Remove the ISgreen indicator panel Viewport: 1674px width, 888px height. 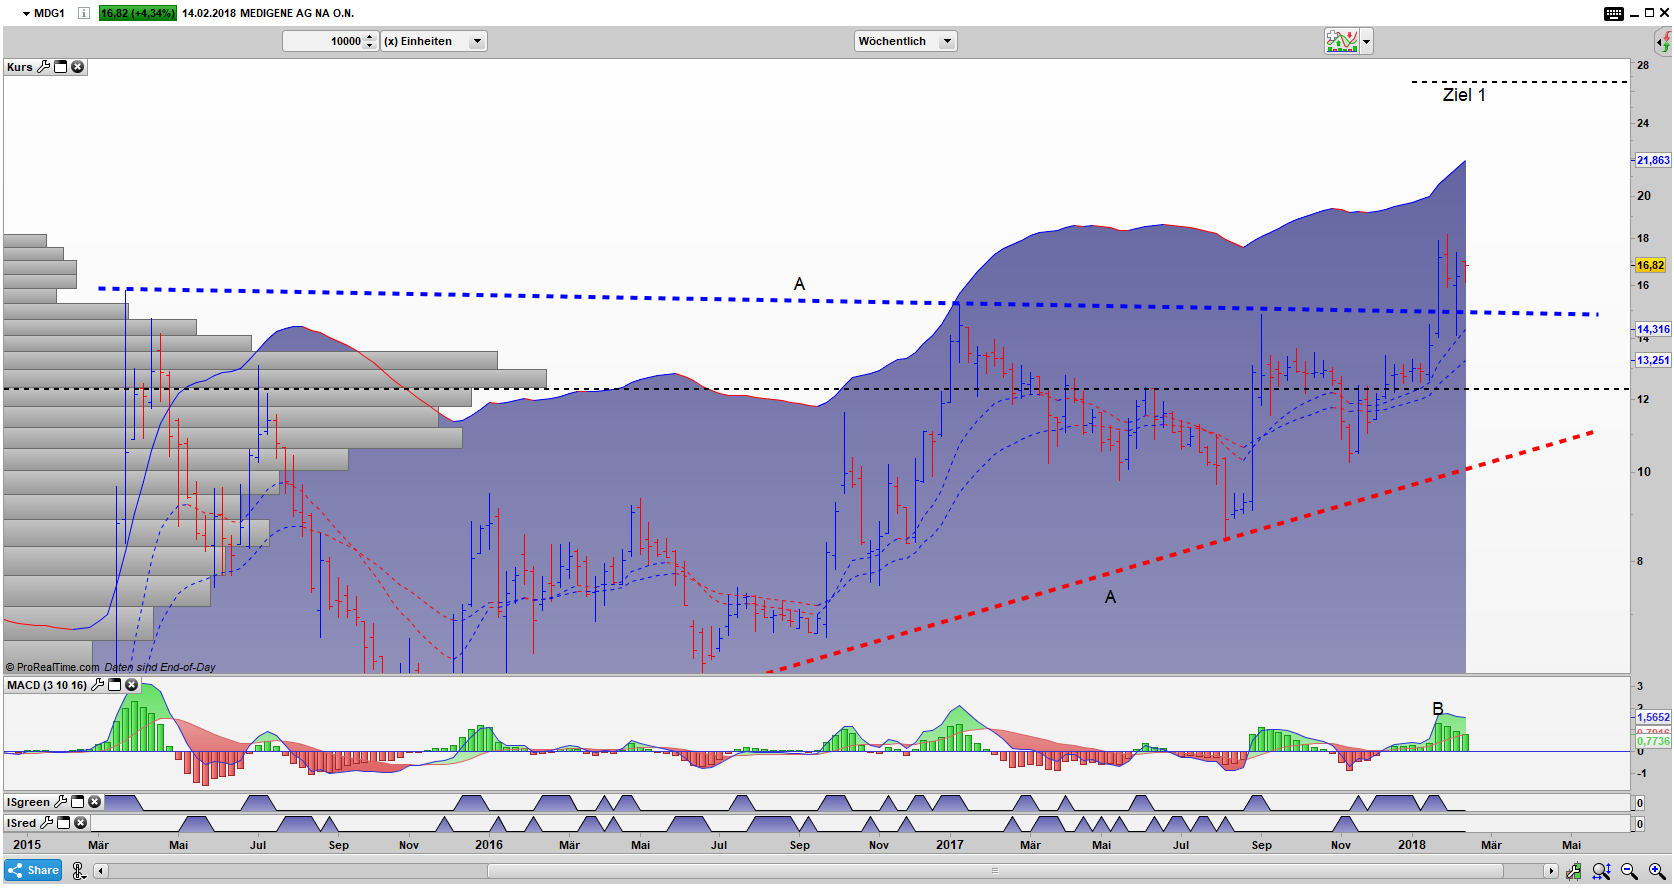click(x=95, y=802)
